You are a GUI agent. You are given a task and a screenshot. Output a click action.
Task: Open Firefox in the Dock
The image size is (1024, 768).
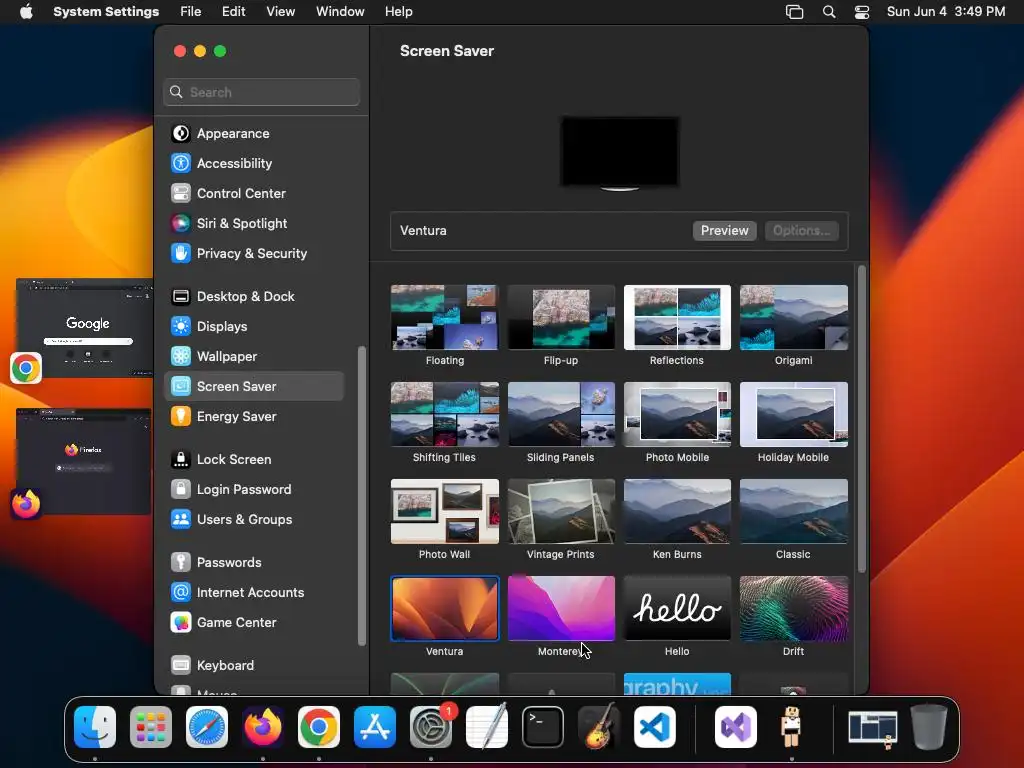(263, 727)
